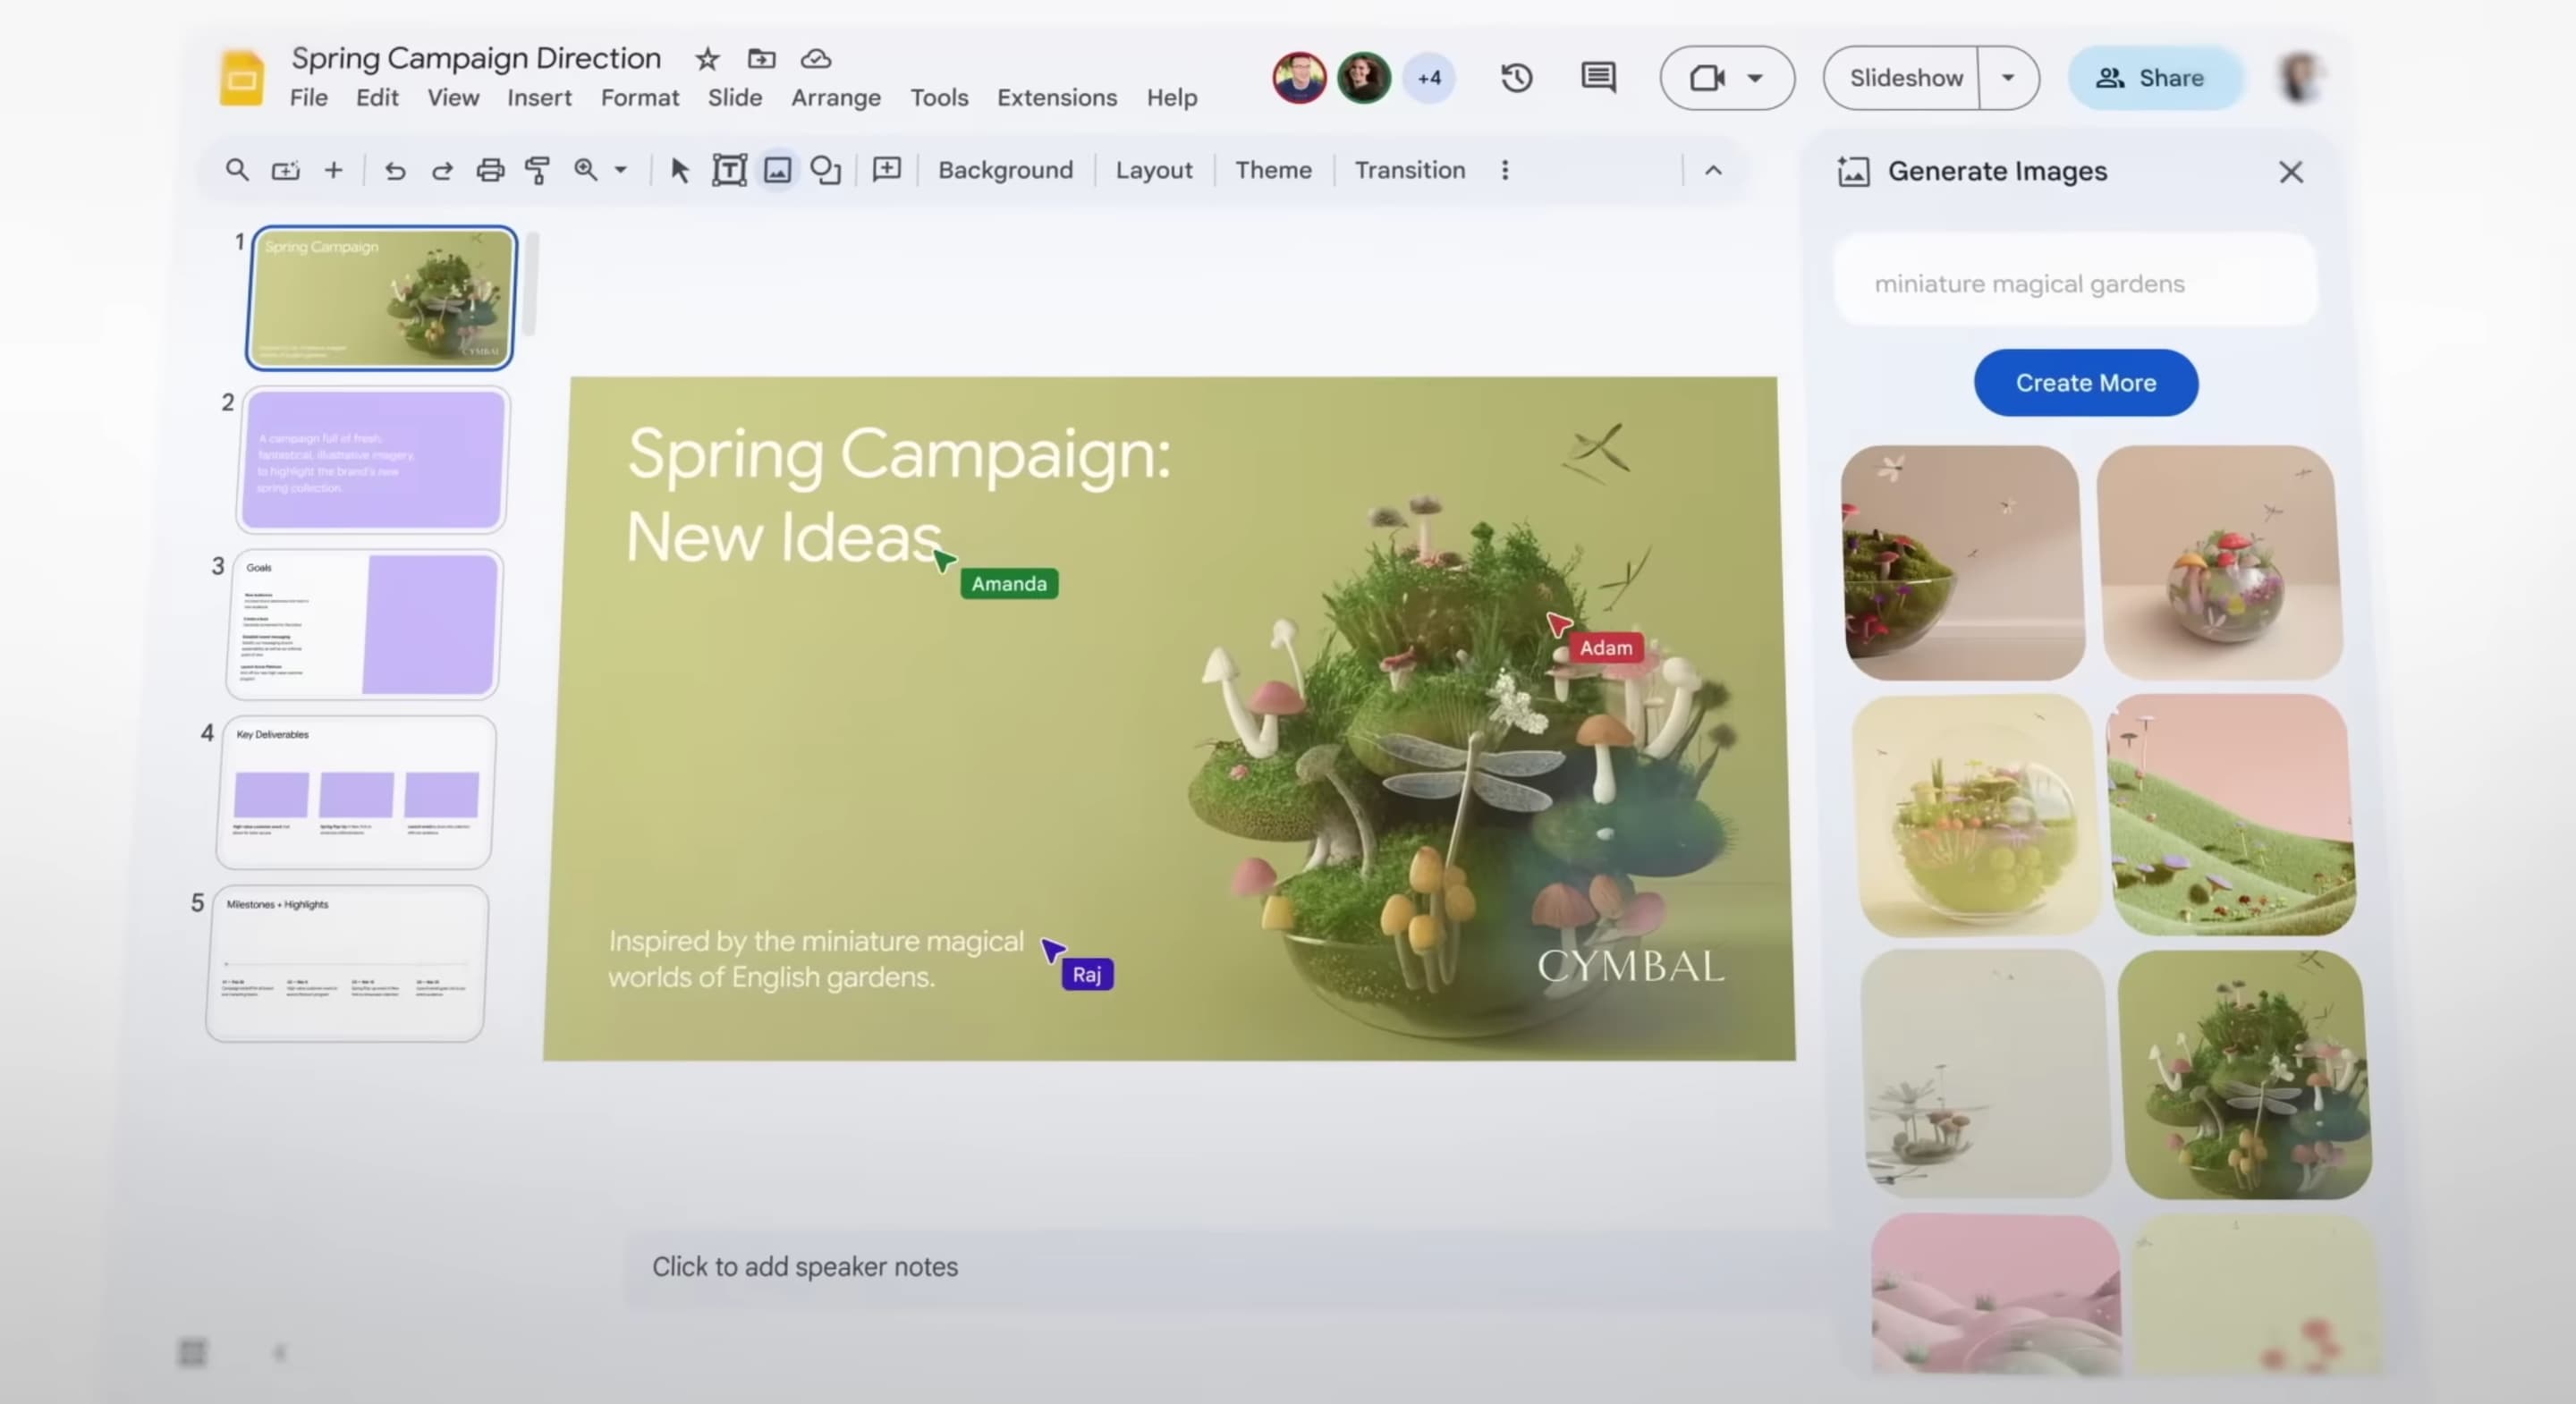Screen dimensions: 2576x1404
Task: Open the Extensions menu
Action: [x=1056, y=97]
